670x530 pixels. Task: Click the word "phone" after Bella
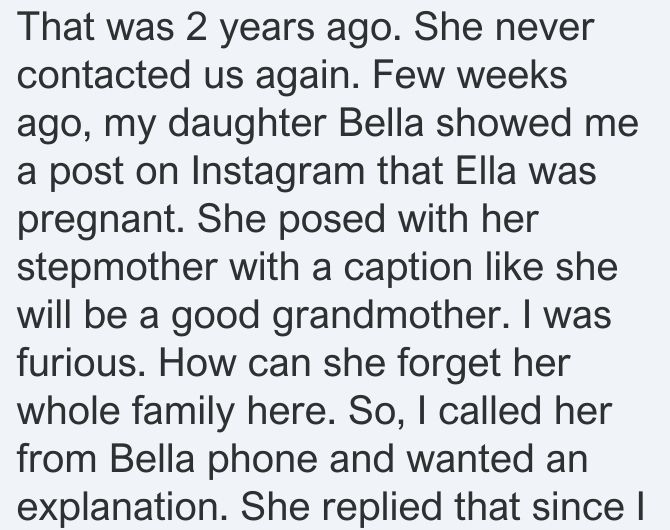[x=262, y=460]
